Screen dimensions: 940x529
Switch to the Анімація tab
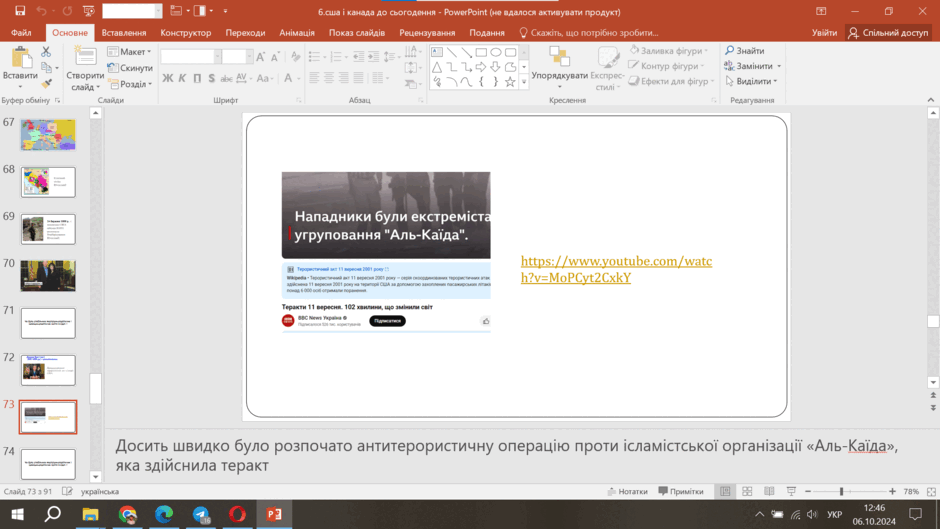pos(297,32)
